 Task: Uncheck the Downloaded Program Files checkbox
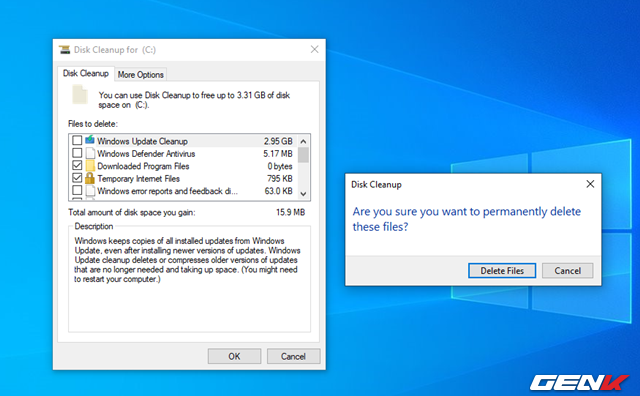point(77,165)
